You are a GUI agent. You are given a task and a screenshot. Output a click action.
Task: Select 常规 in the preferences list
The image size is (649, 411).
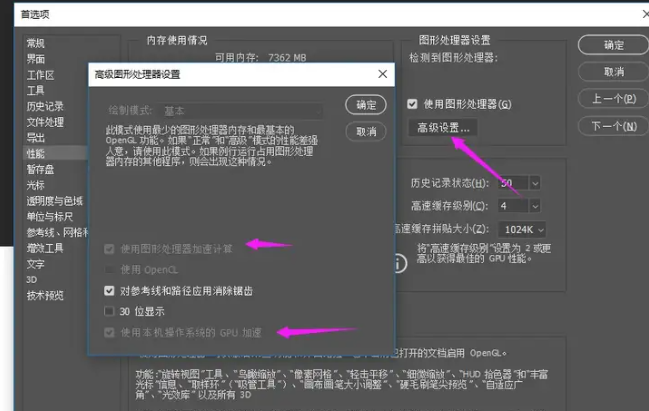coord(36,43)
